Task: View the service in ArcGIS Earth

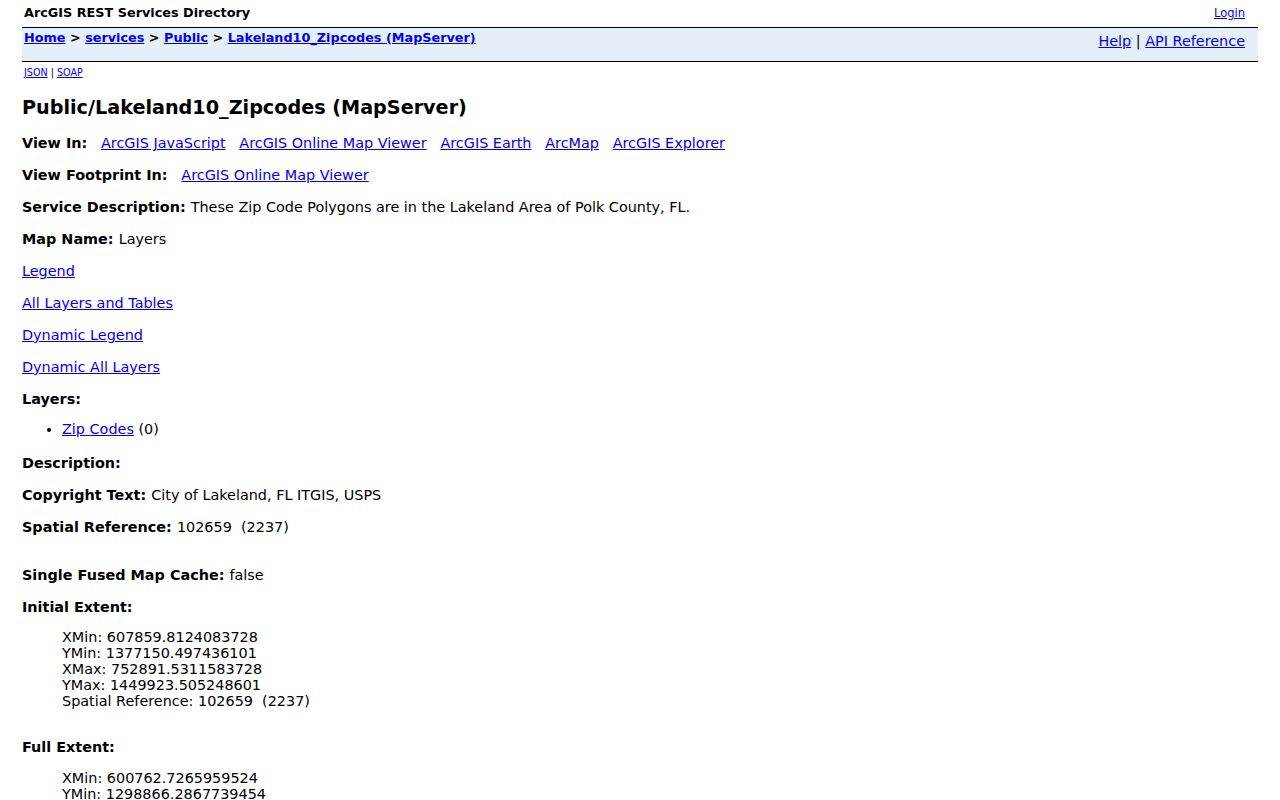Action: (x=486, y=143)
